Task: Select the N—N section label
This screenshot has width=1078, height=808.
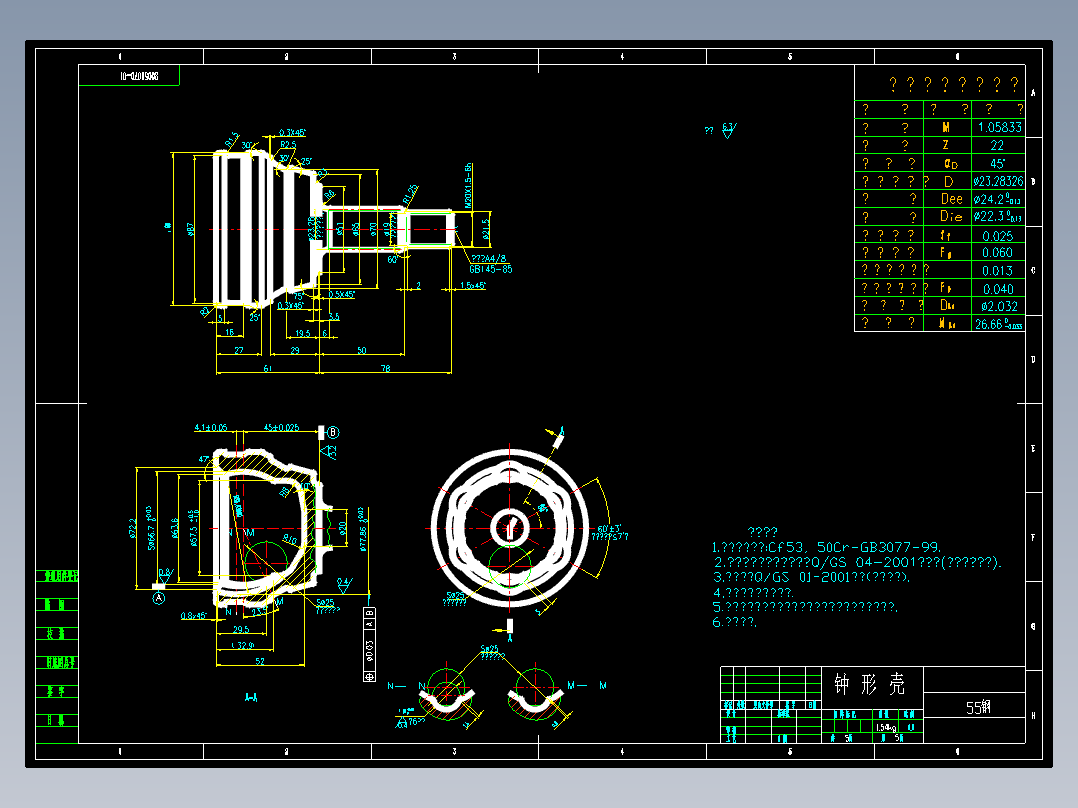Action: pos(407,686)
